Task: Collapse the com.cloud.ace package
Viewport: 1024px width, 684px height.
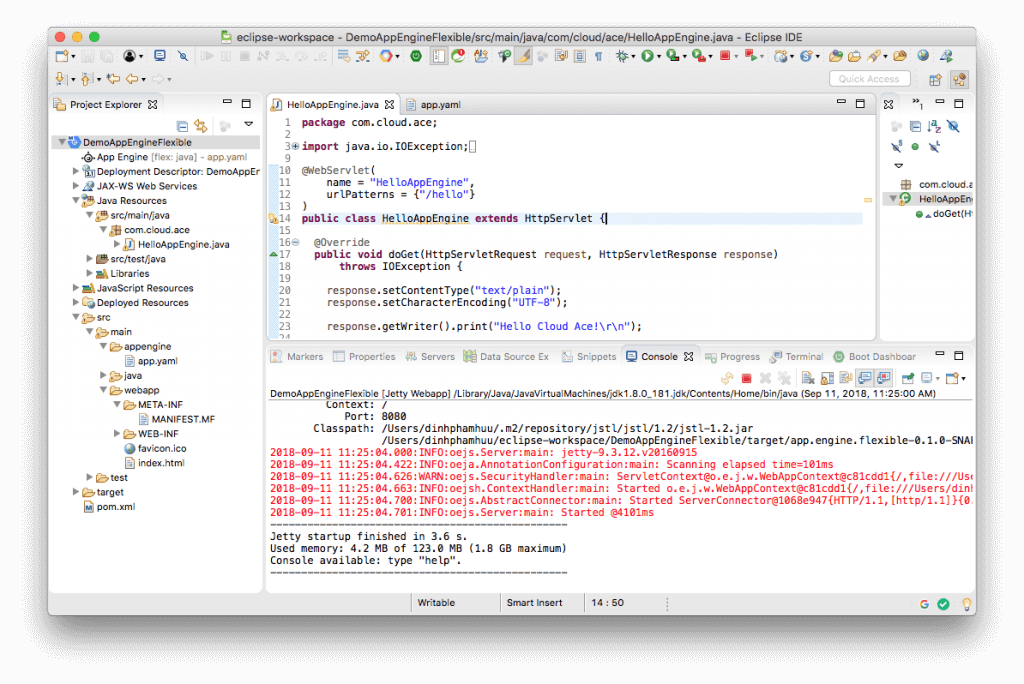Action: [103, 229]
